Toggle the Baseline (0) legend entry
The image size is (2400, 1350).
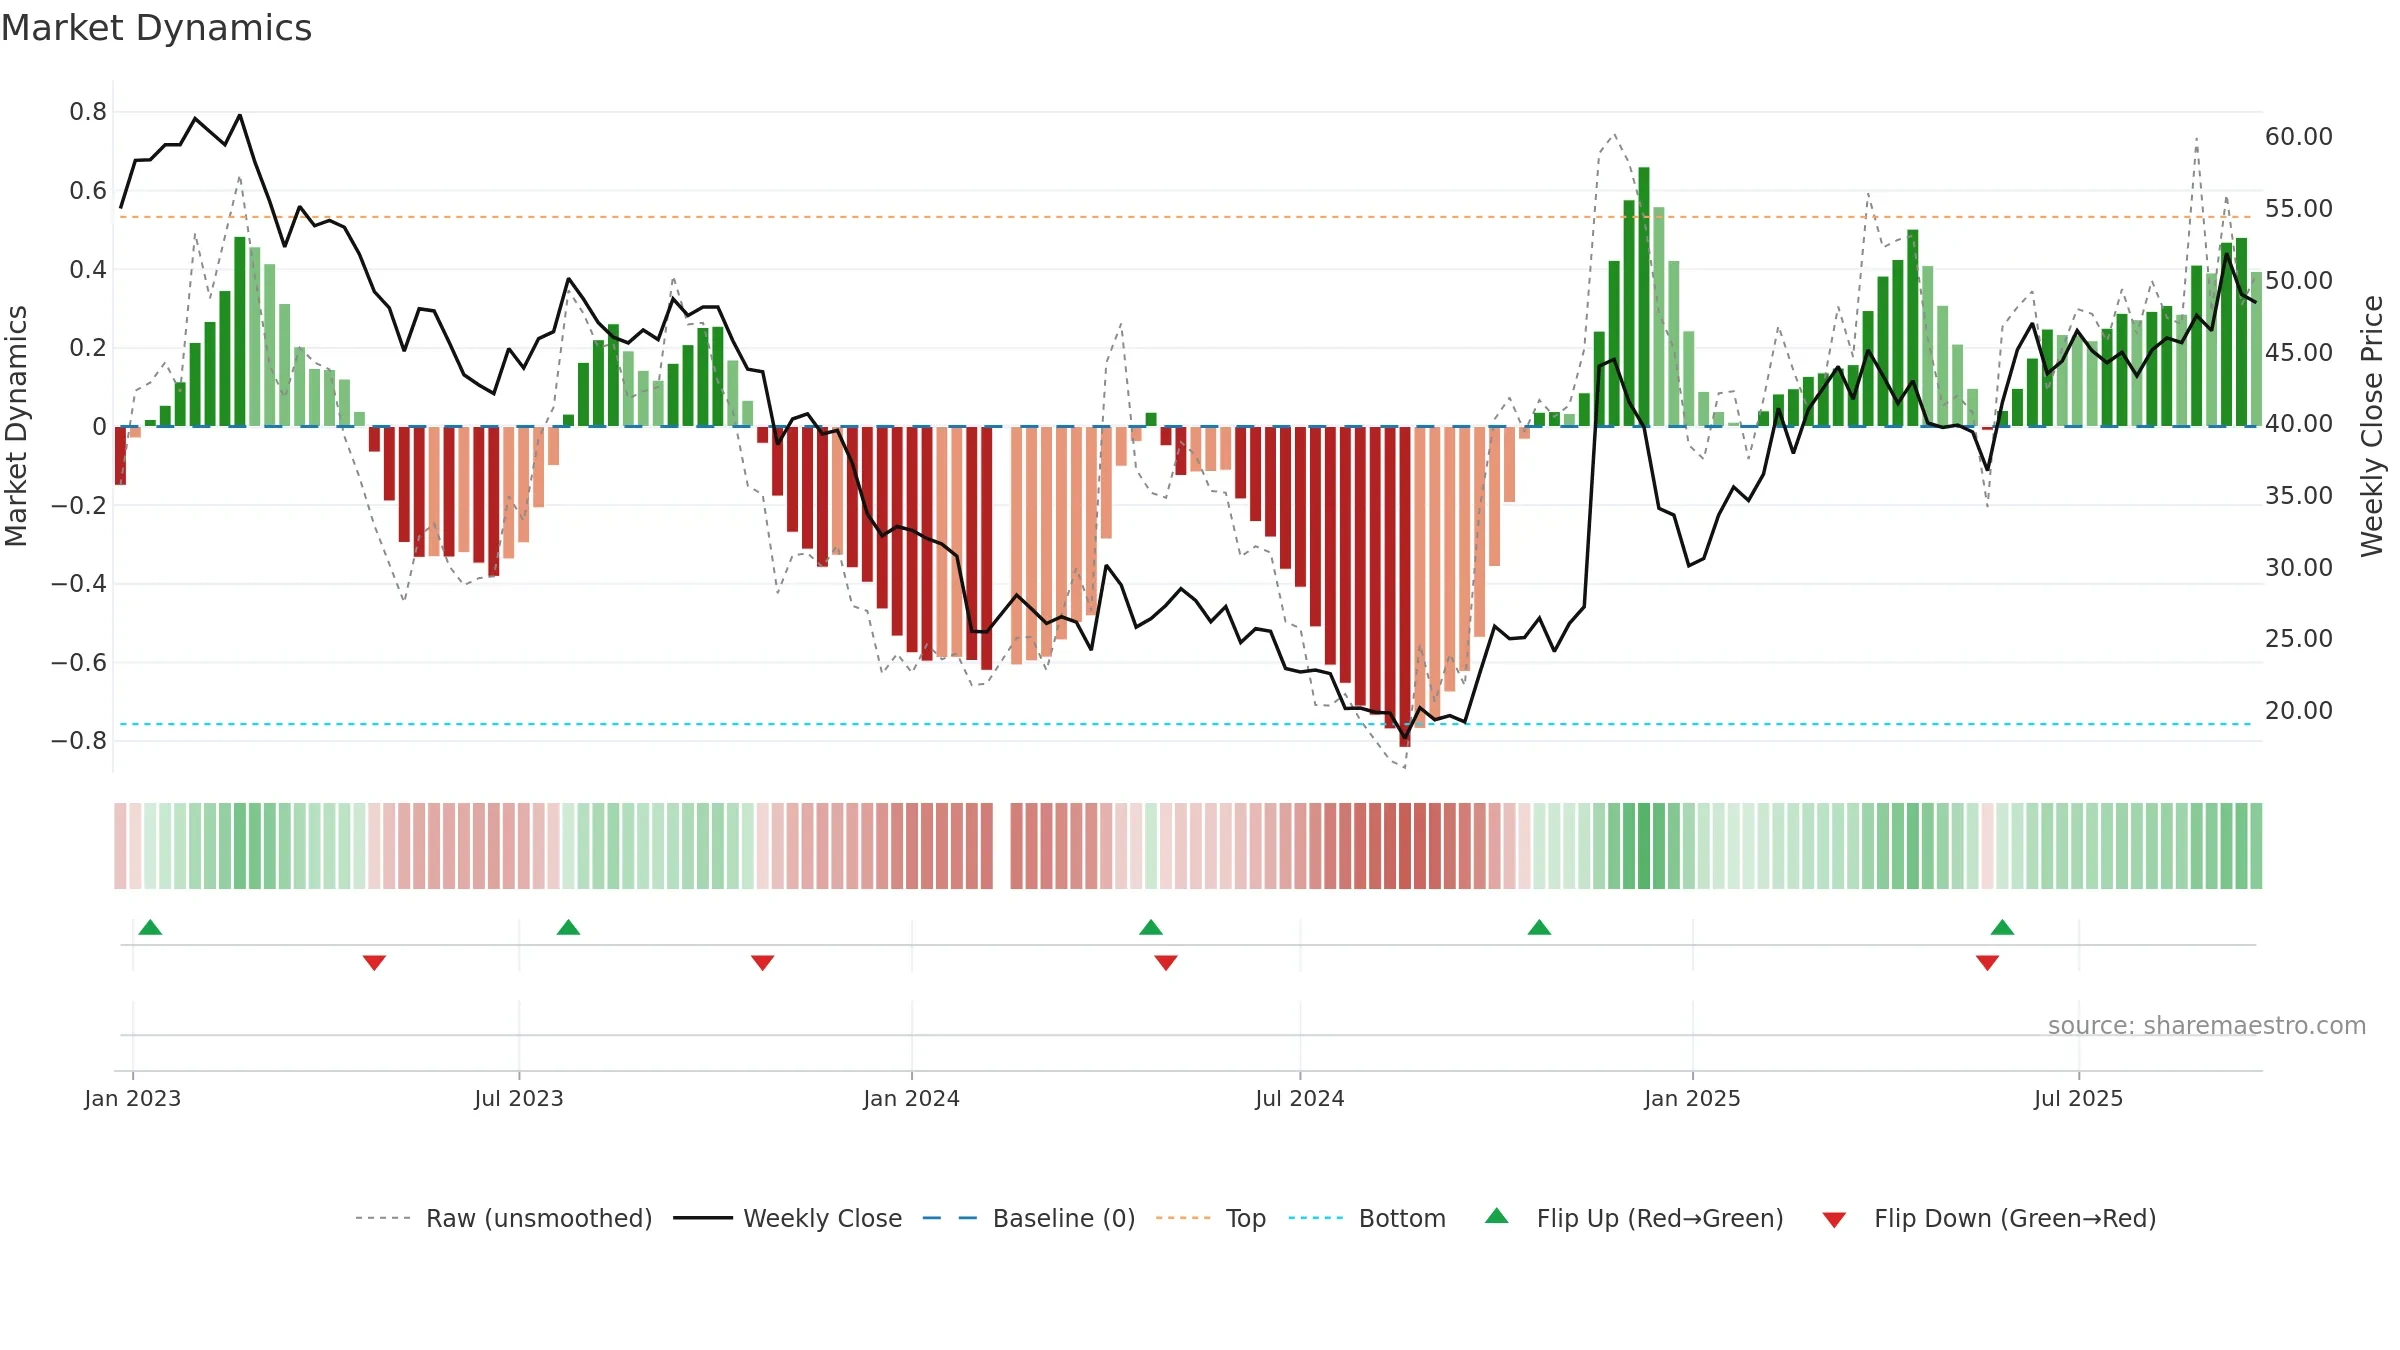(x=1029, y=1218)
